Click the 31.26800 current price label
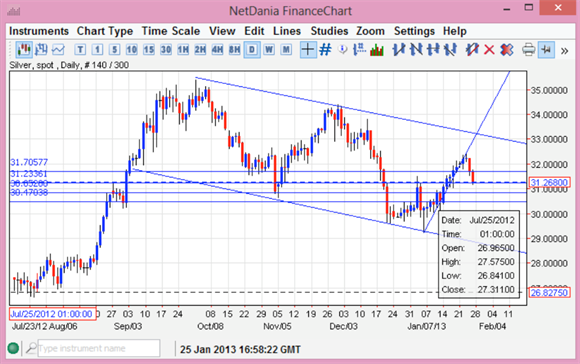The height and width of the screenshot is (364, 580). click(549, 182)
